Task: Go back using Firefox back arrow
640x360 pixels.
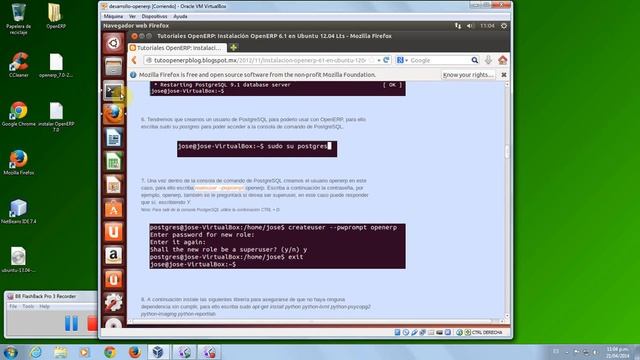Action: [134, 60]
